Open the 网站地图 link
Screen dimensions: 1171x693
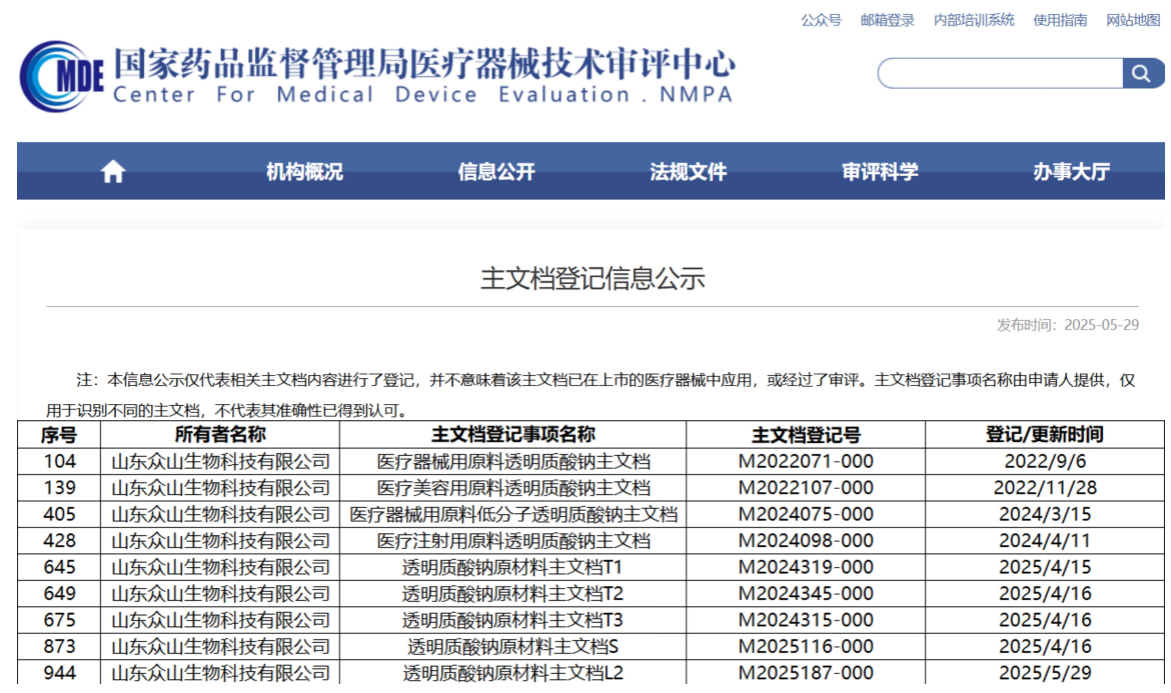pyautogui.click(x=1133, y=20)
